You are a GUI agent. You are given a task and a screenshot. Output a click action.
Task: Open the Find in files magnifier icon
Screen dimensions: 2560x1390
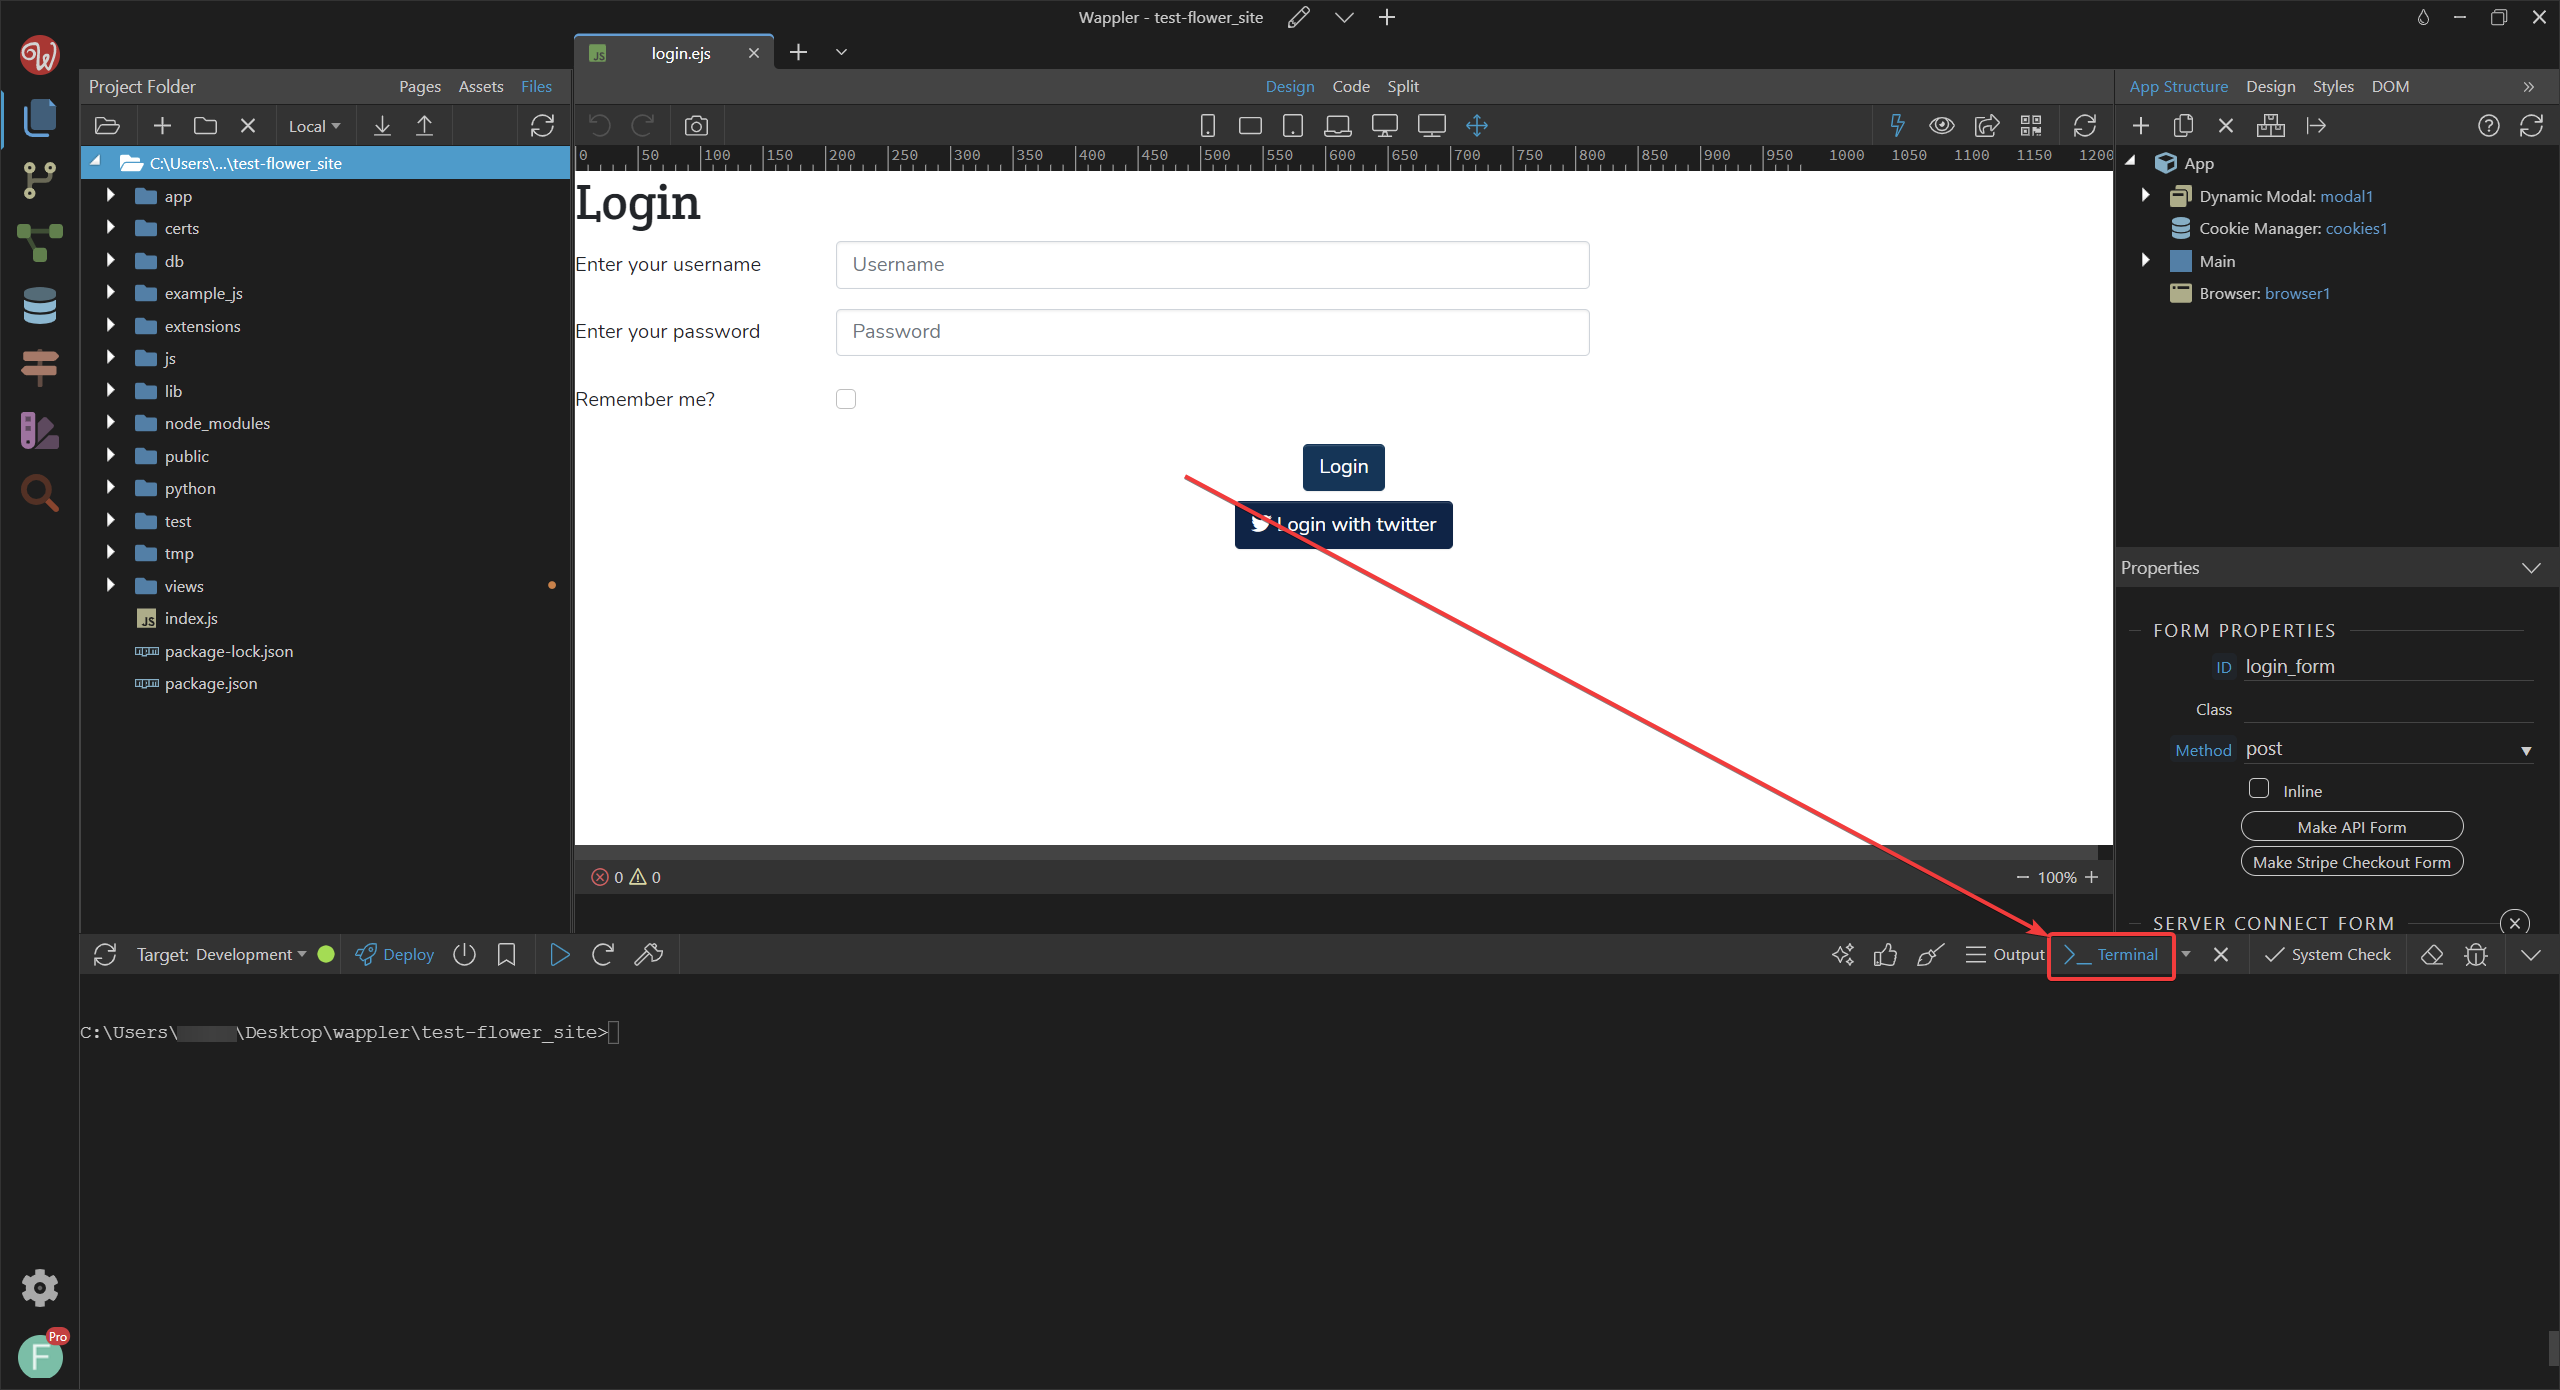click(39, 493)
